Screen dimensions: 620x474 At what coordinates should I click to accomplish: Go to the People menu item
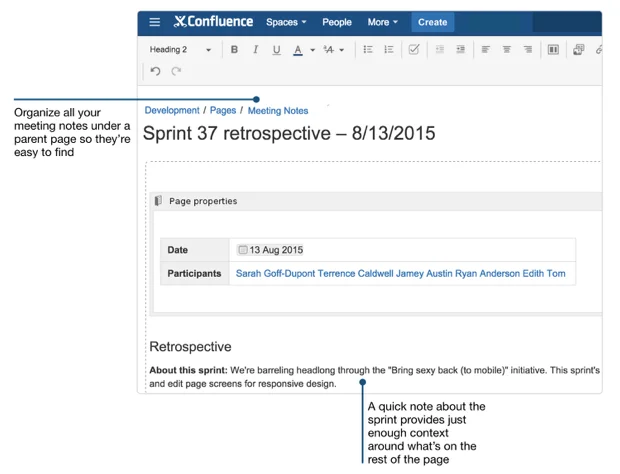coord(337,22)
